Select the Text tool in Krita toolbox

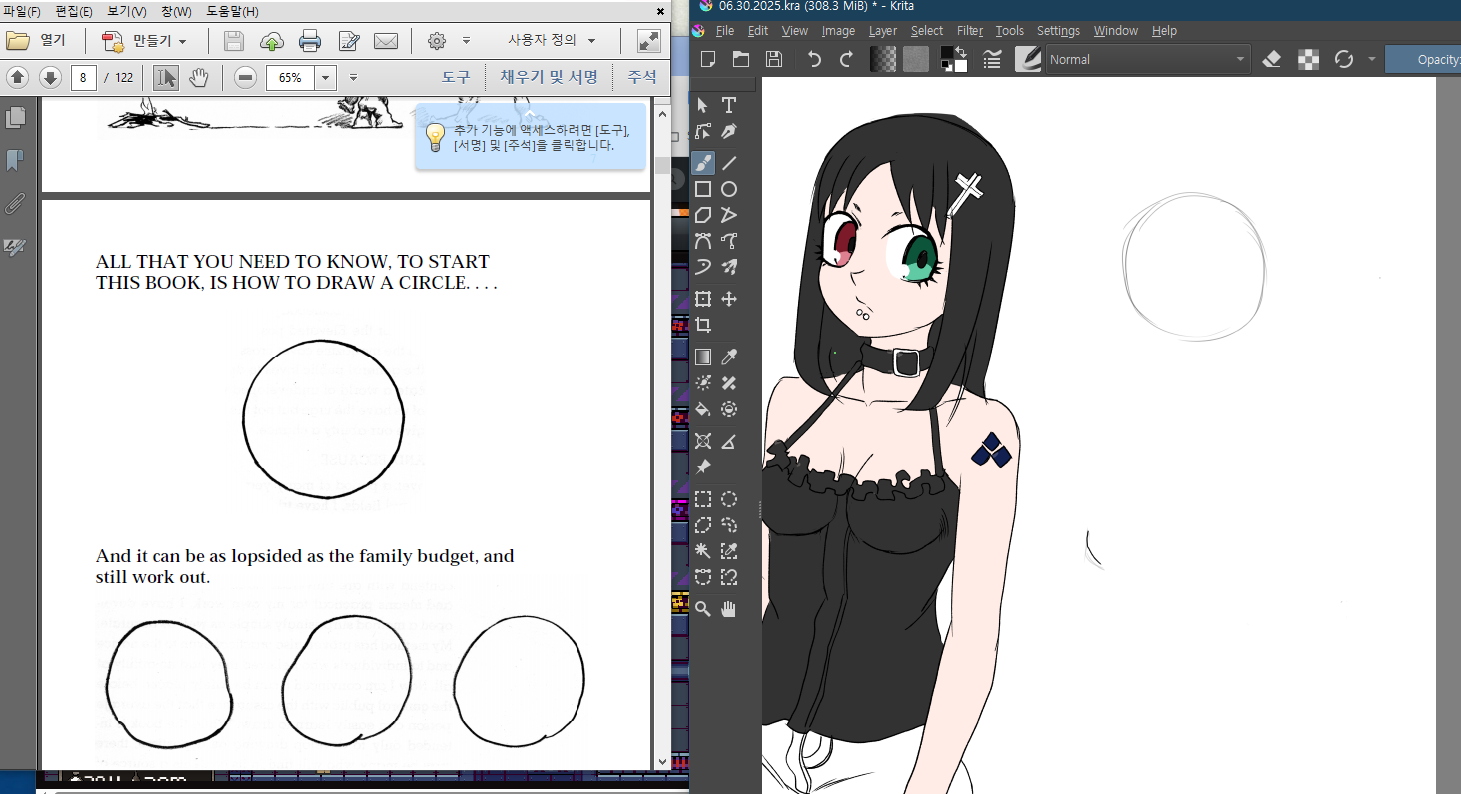(x=729, y=105)
